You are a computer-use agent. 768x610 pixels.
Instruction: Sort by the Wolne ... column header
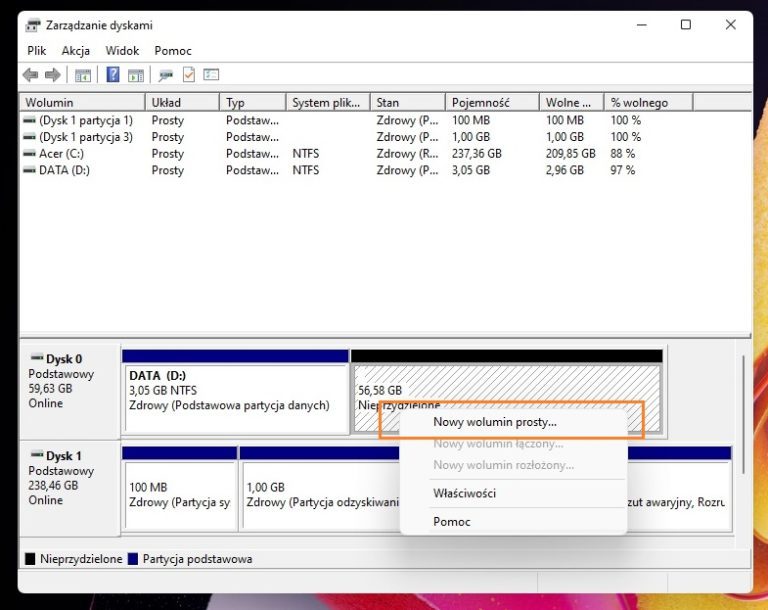click(x=572, y=102)
